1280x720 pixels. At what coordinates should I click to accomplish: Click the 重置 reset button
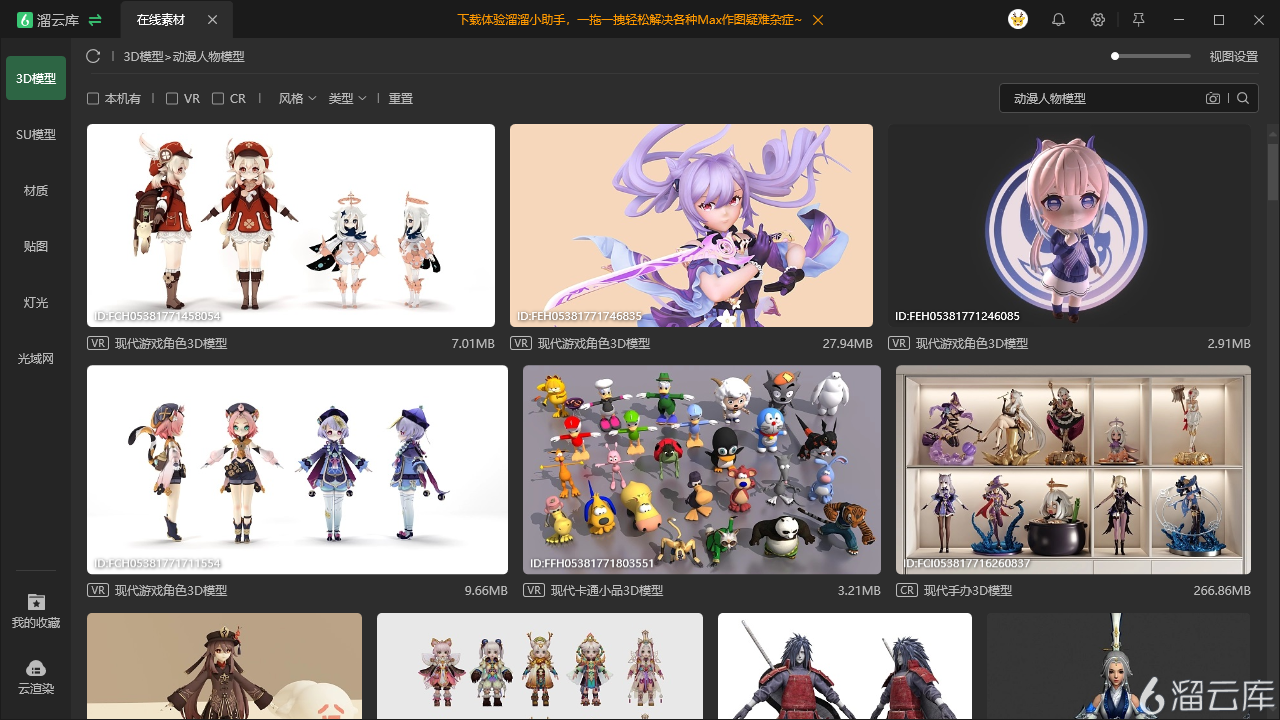coord(401,98)
